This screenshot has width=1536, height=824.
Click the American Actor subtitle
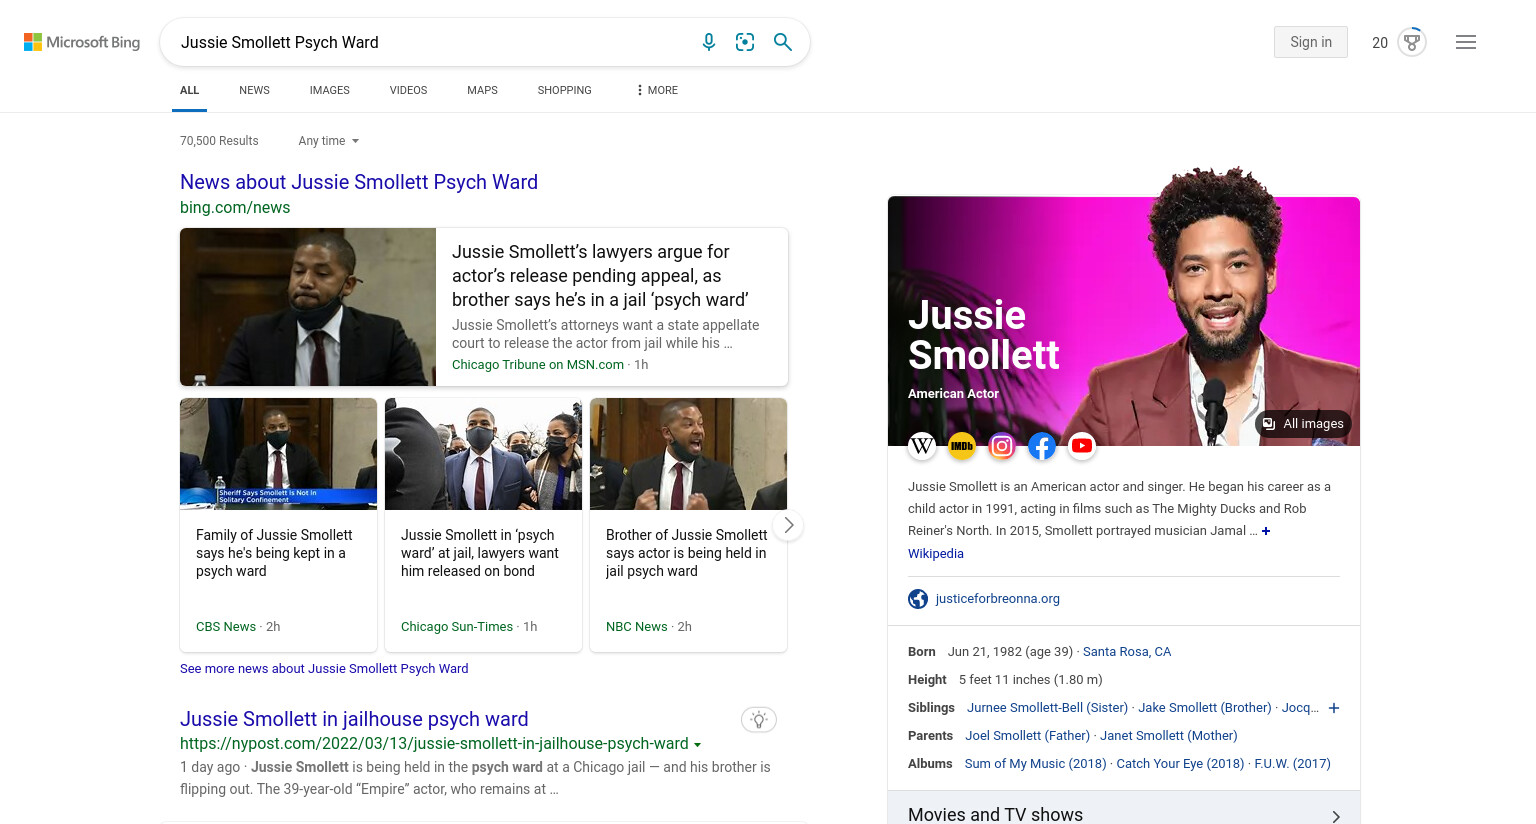coord(953,394)
